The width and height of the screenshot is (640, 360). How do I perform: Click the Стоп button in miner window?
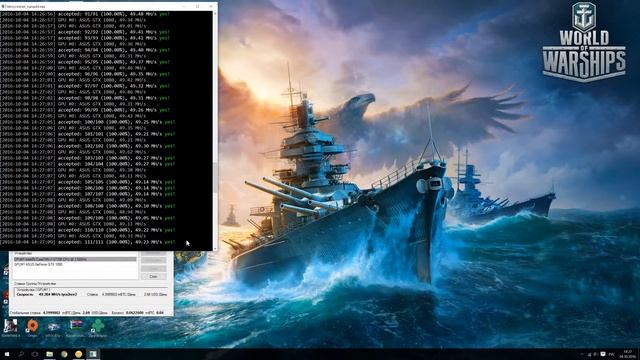pos(153,276)
